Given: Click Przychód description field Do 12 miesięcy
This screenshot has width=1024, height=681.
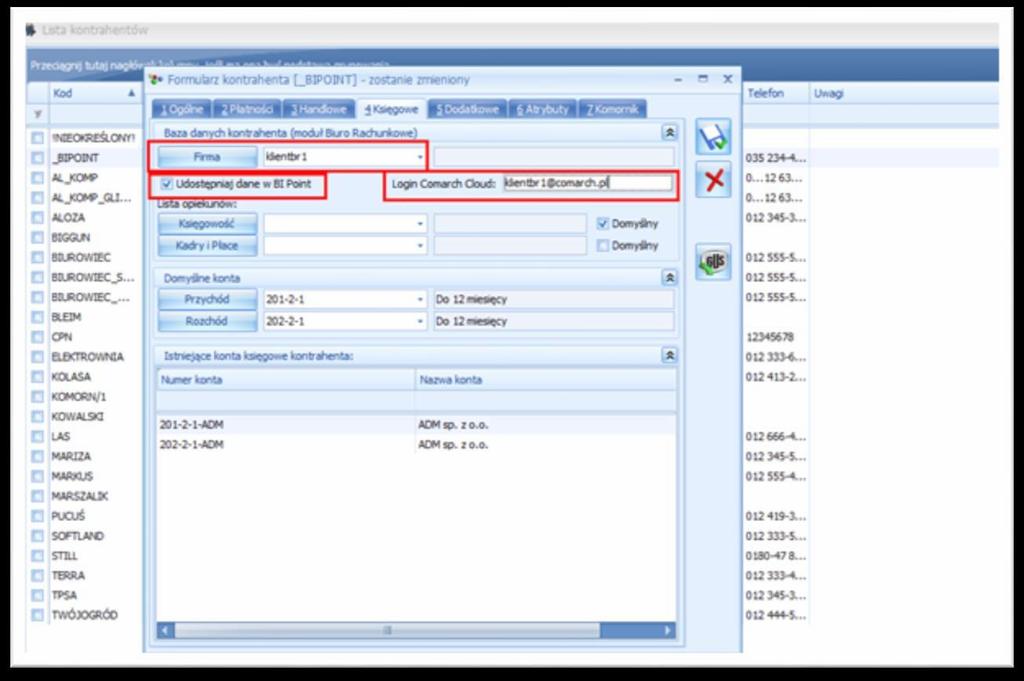Looking at the screenshot, I should pyautogui.click(x=553, y=300).
